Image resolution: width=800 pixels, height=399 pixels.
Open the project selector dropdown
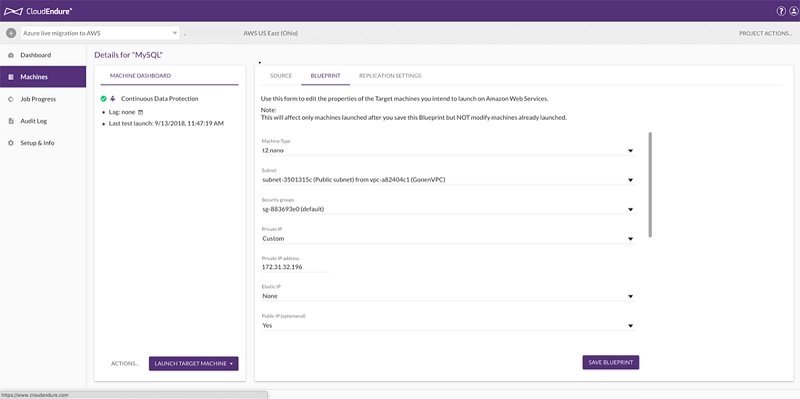[x=99, y=33]
